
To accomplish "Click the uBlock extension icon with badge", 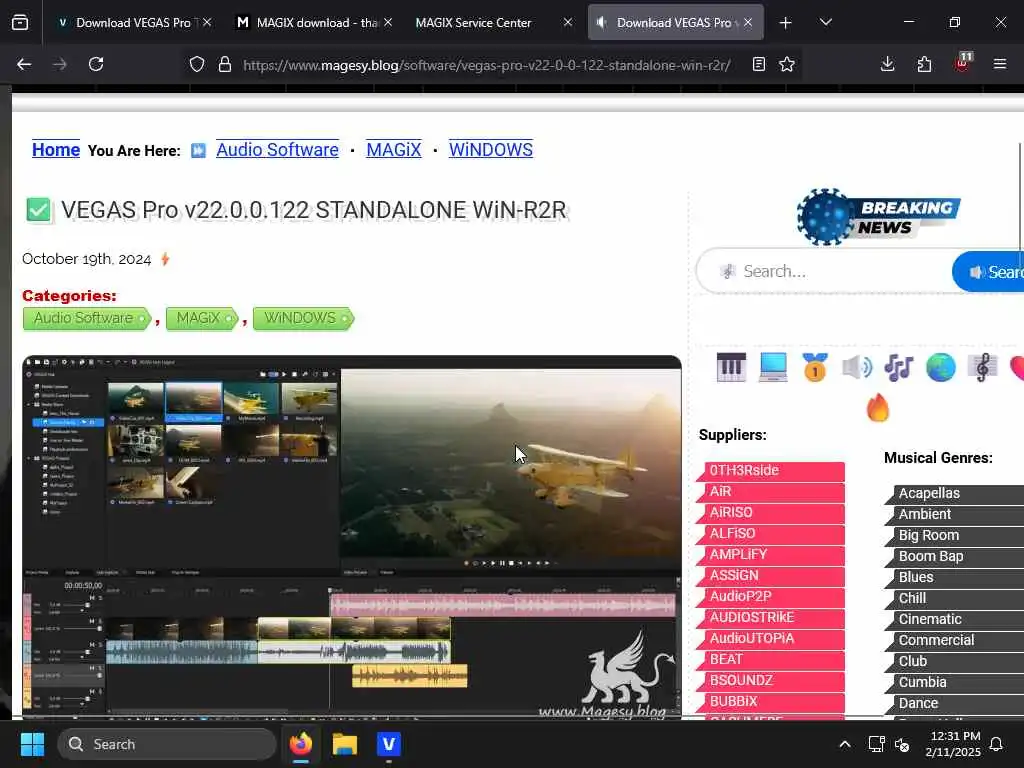I will 963,62.
